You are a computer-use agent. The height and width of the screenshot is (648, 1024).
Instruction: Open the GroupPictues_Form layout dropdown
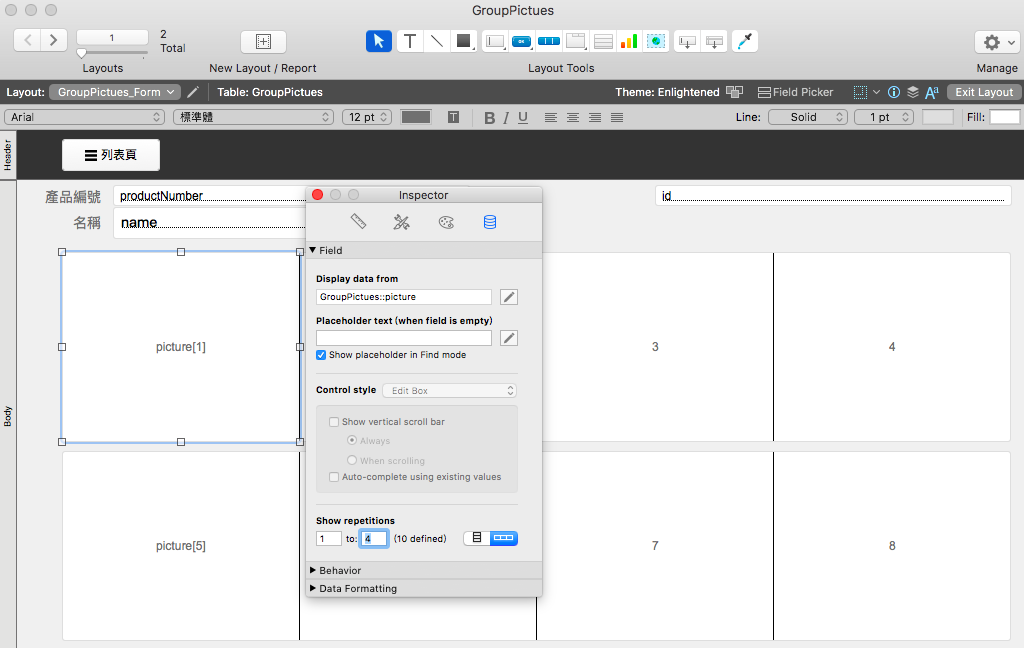click(115, 92)
